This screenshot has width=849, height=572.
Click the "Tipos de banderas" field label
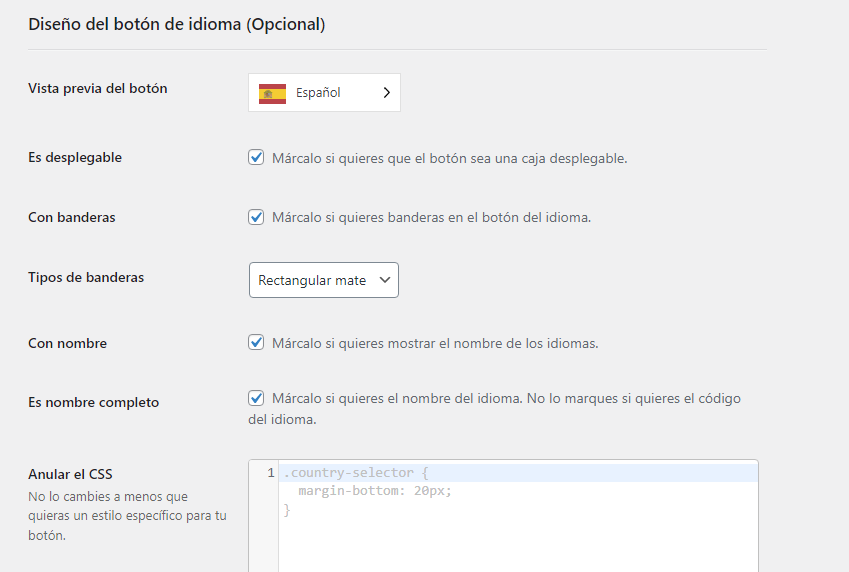(x=86, y=277)
